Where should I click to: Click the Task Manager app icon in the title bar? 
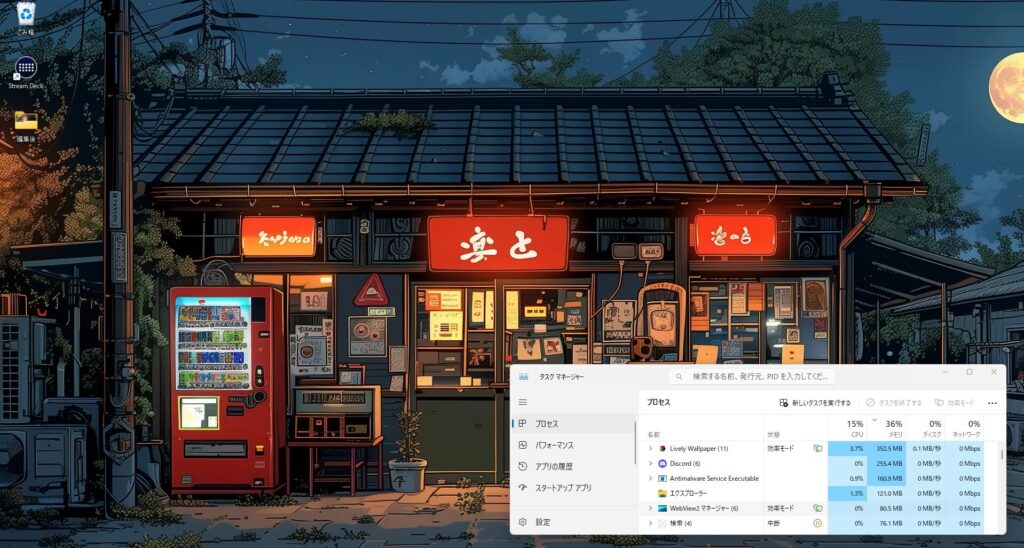(x=524, y=377)
